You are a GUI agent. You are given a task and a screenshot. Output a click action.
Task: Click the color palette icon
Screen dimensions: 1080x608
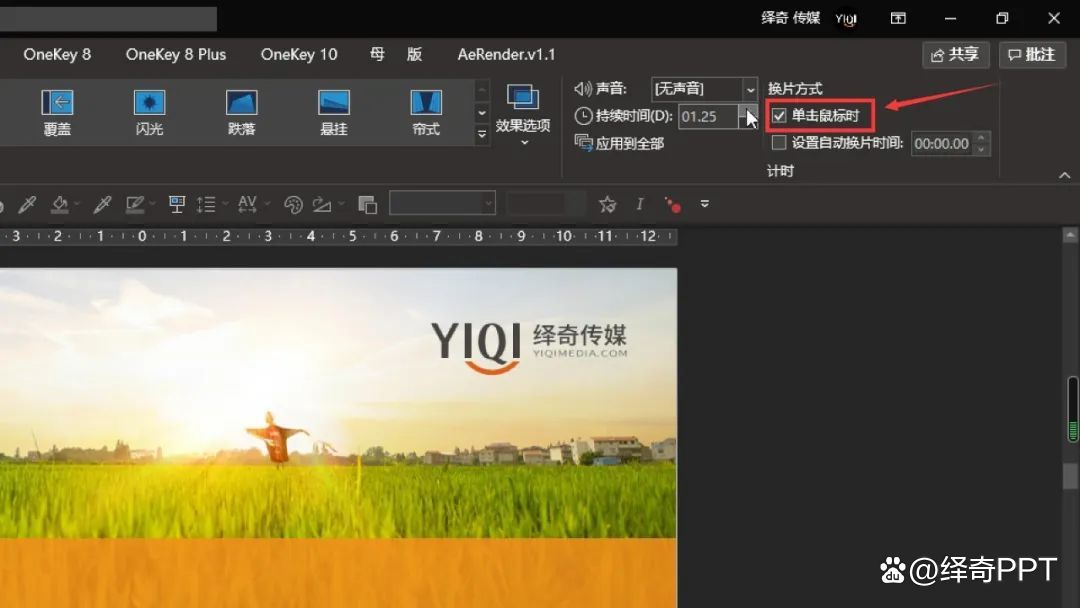click(293, 205)
